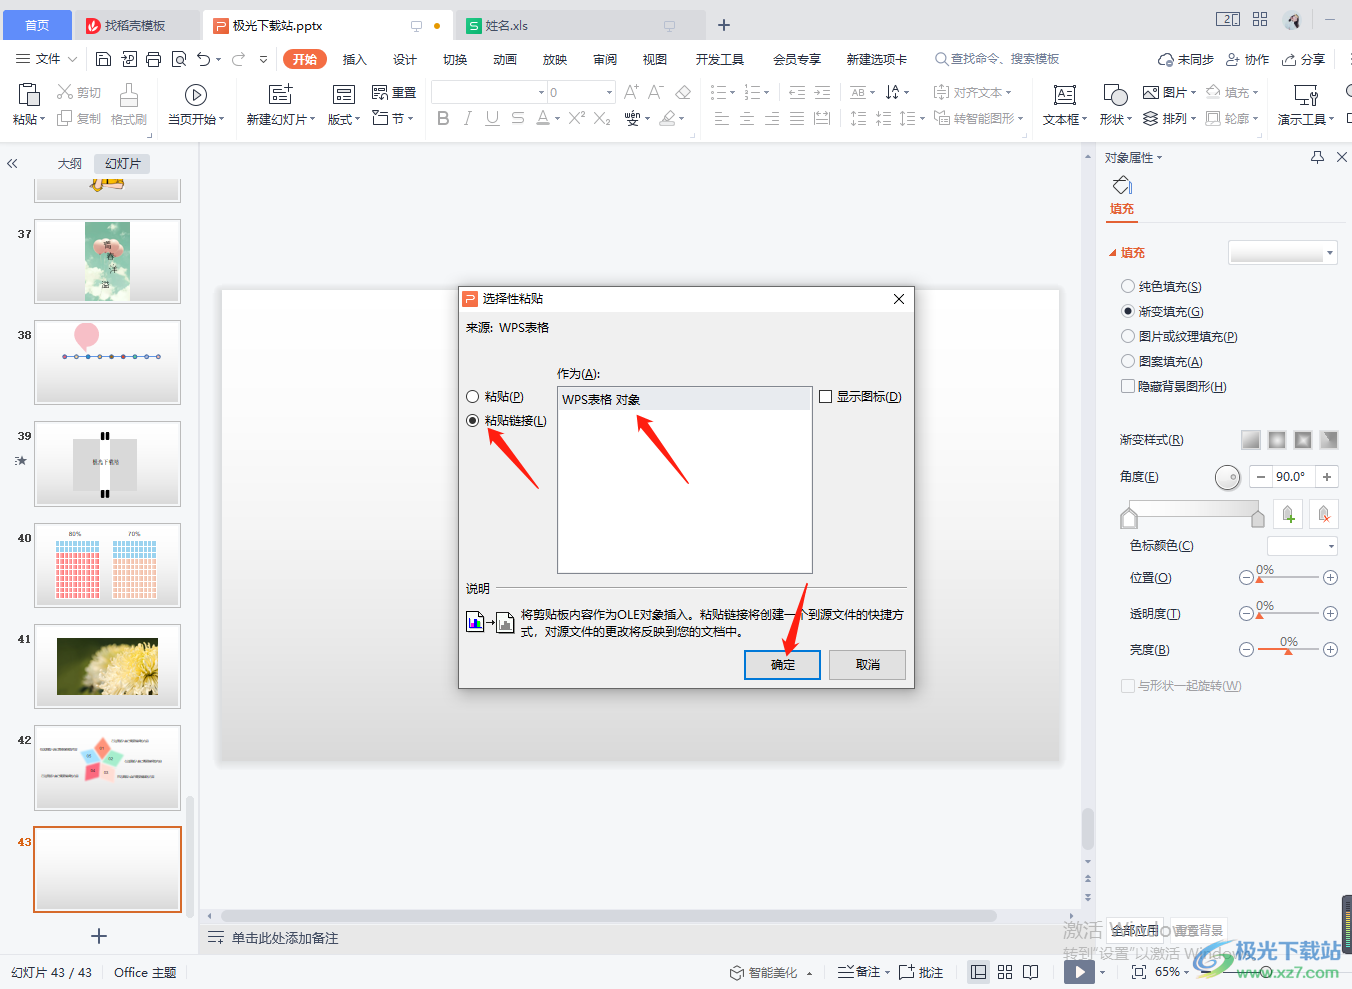Open the Layout (版式) dropdown
Viewport: 1352px width, 989px height.
344,119
